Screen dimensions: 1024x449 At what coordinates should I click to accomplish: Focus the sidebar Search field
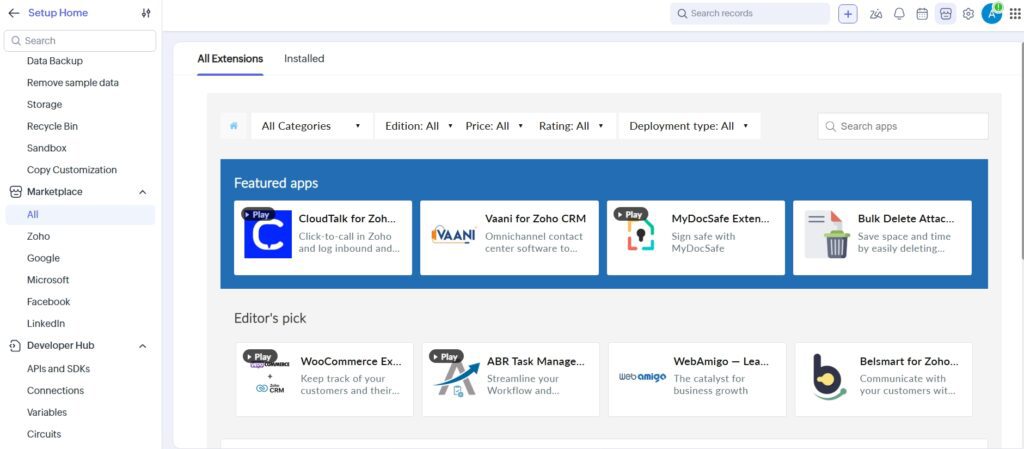(80, 40)
